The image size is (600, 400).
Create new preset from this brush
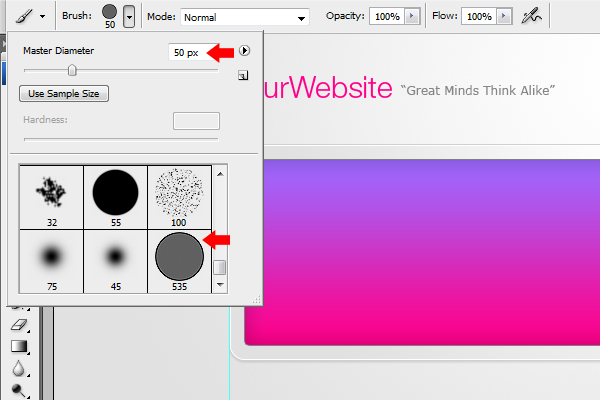click(243, 75)
